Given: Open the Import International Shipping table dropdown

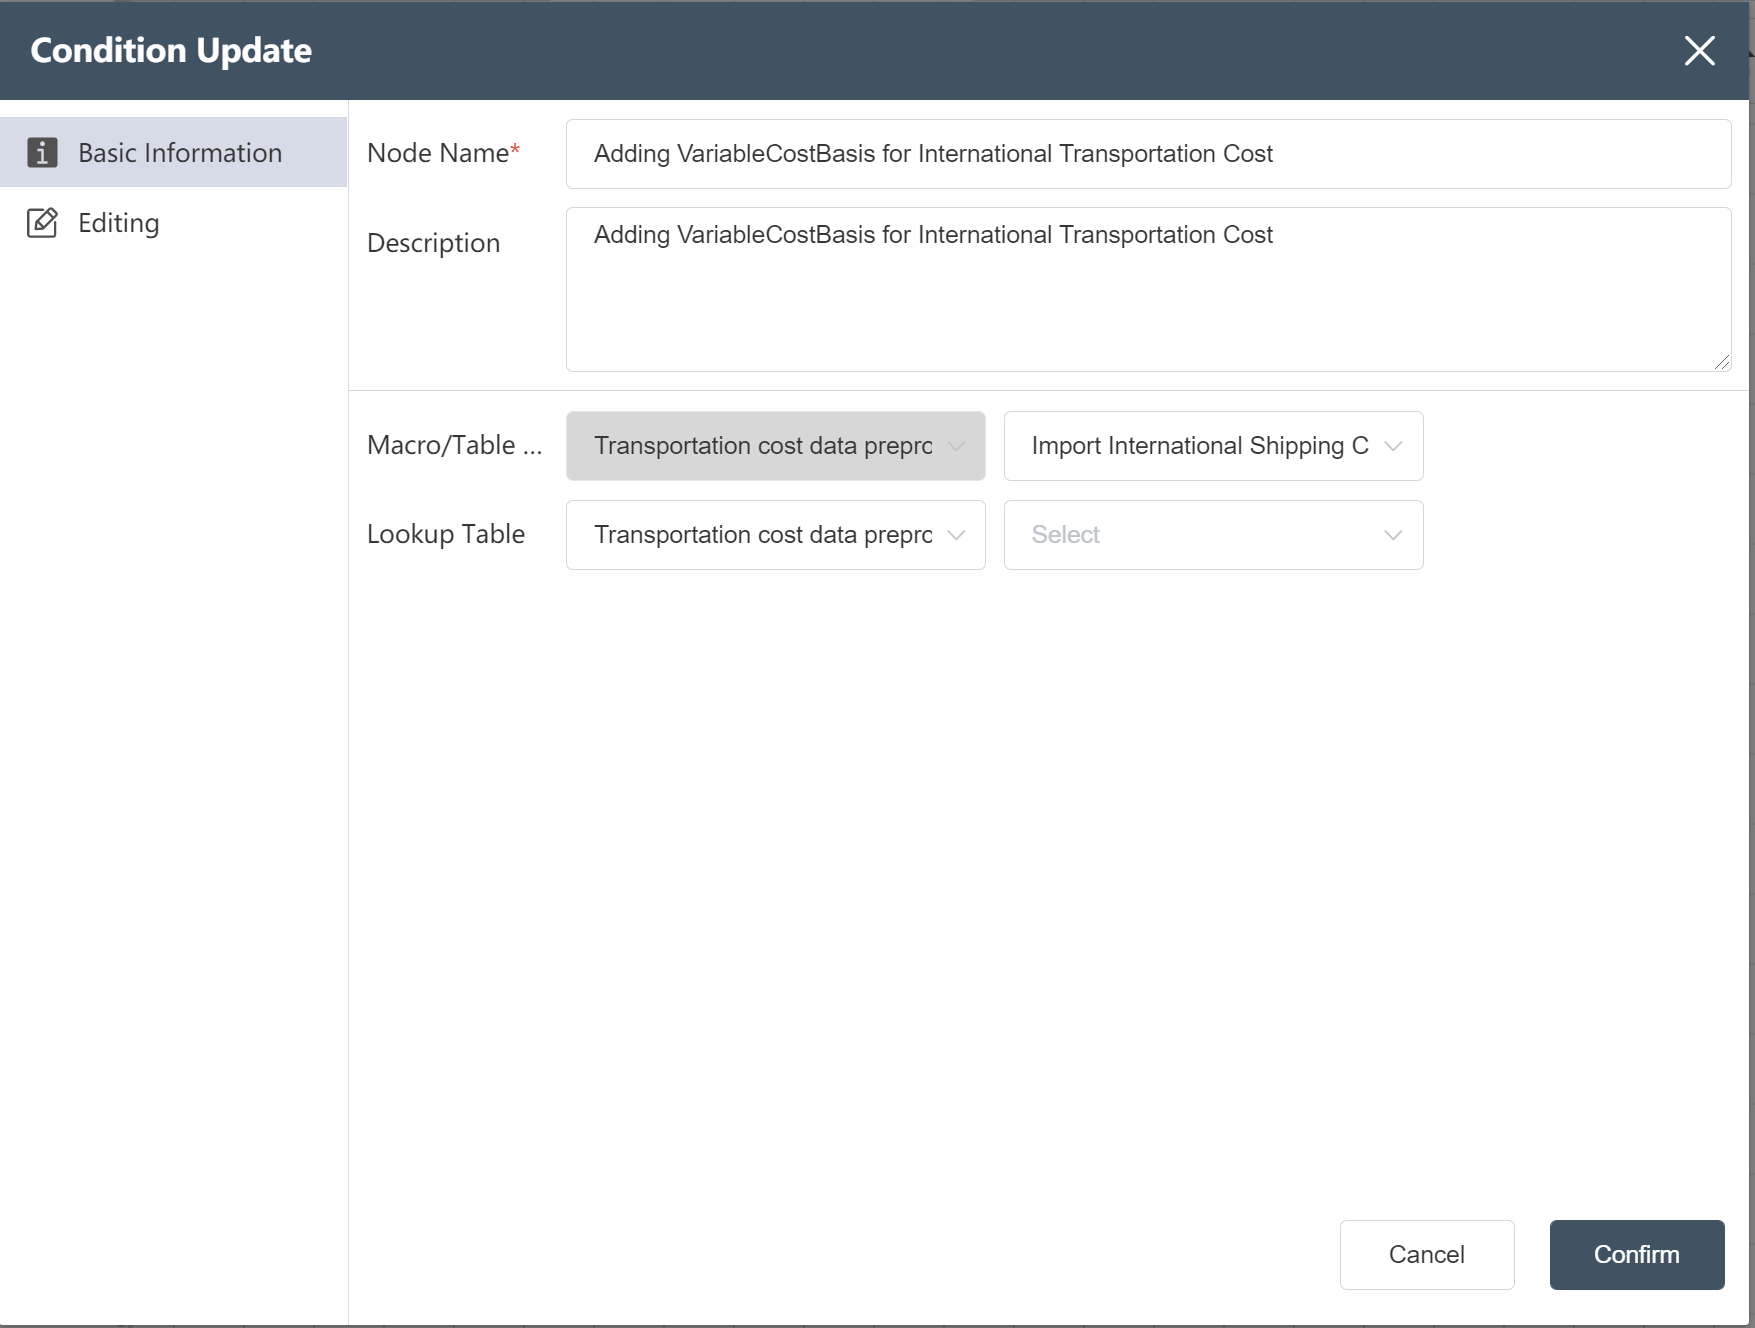Looking at the screenshot, I should [1213, 446].
